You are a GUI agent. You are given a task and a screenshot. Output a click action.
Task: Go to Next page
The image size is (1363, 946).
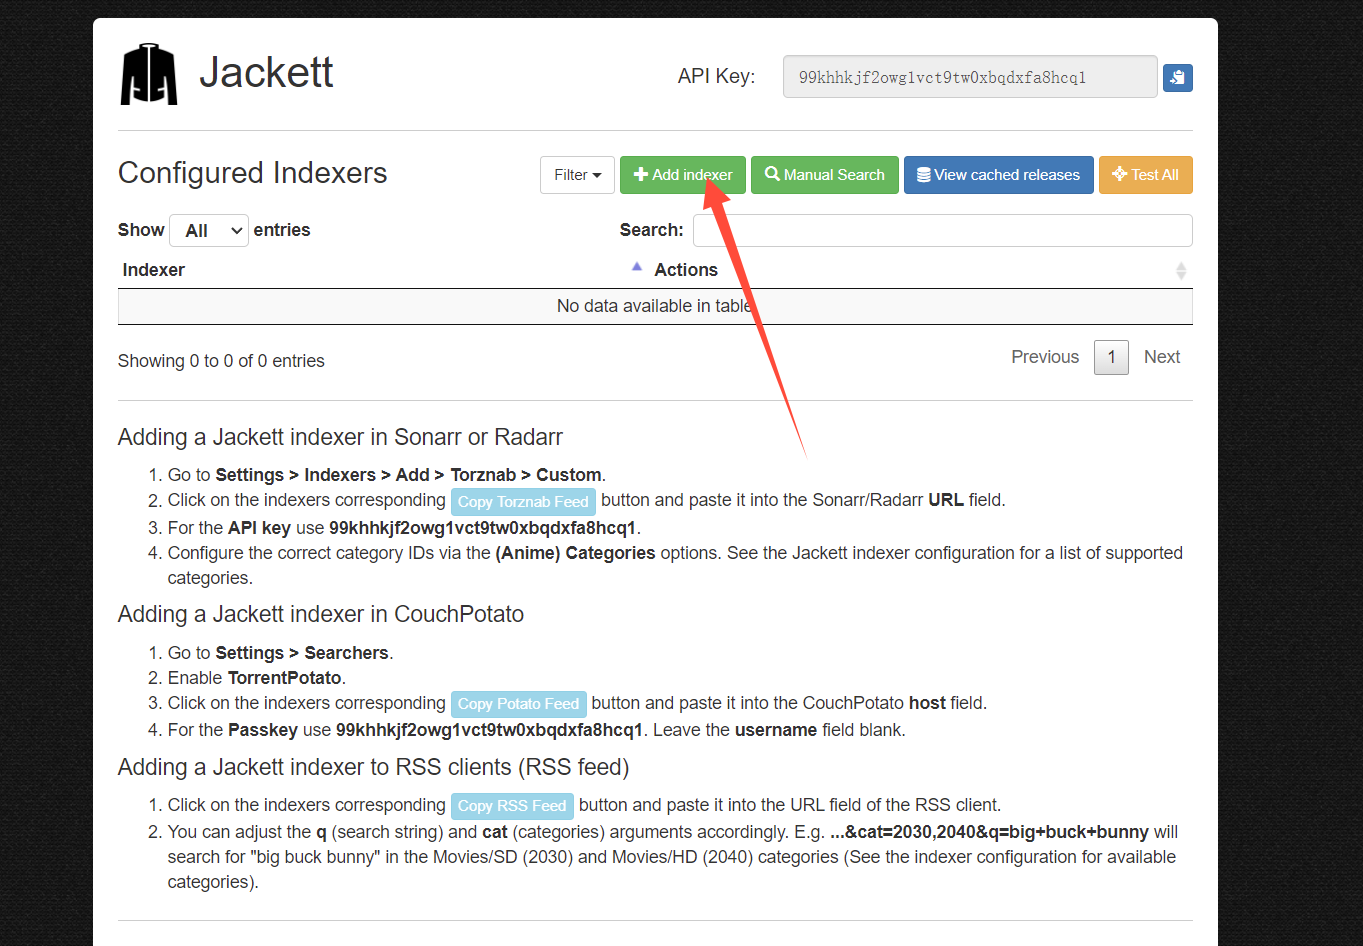tap(1162, 357)
